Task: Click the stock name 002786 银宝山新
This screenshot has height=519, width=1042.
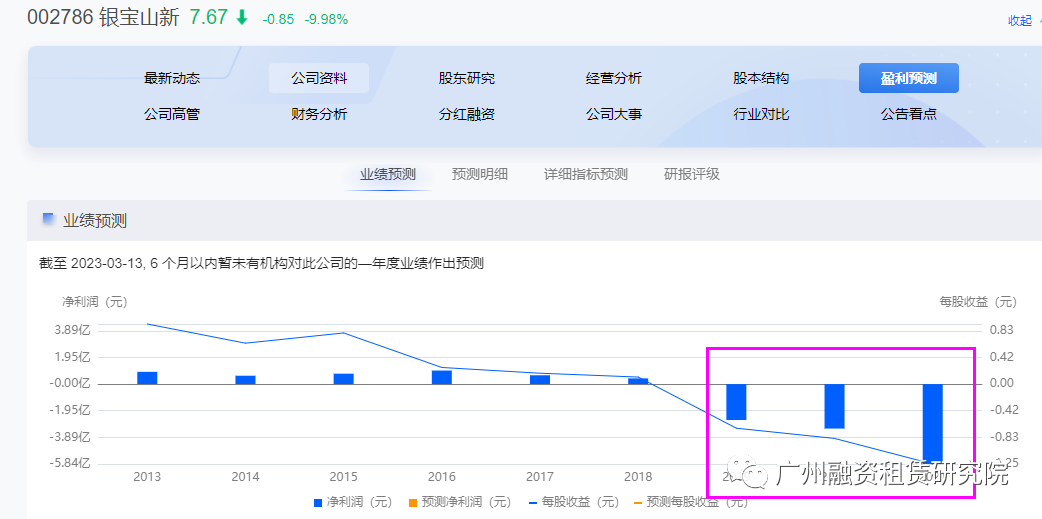Action: pos(104,18)
